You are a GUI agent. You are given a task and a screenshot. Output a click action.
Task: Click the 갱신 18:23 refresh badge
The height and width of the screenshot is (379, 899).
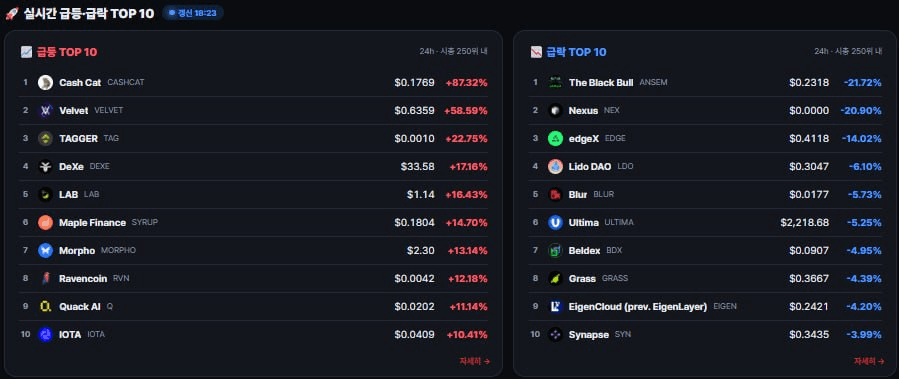(x=193, y=13)
